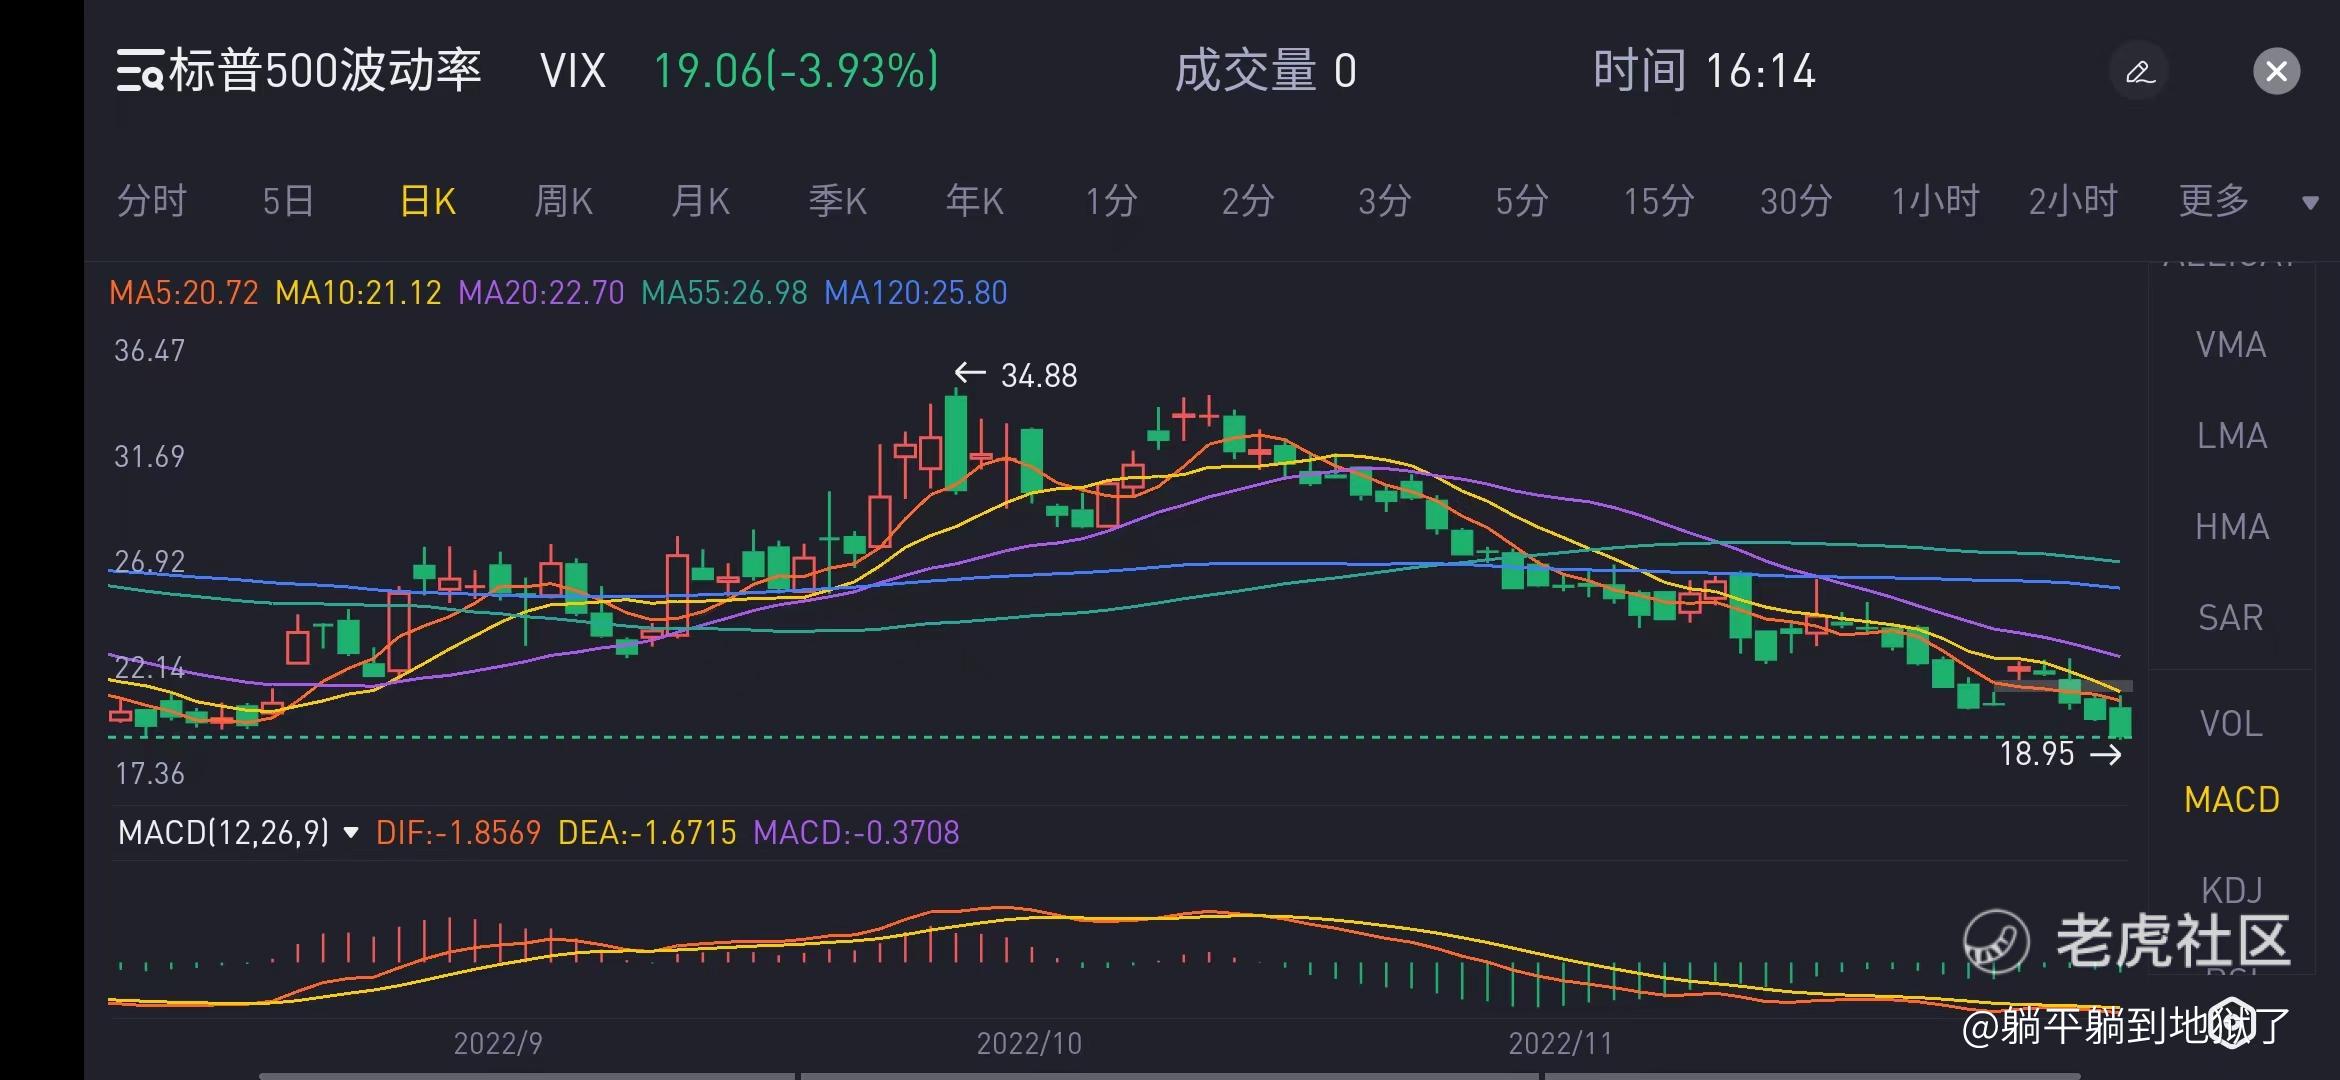The height and width of the screenshot is (1080, 2340).
Task: Open the stock search list icon
Action: click(139, 72)
